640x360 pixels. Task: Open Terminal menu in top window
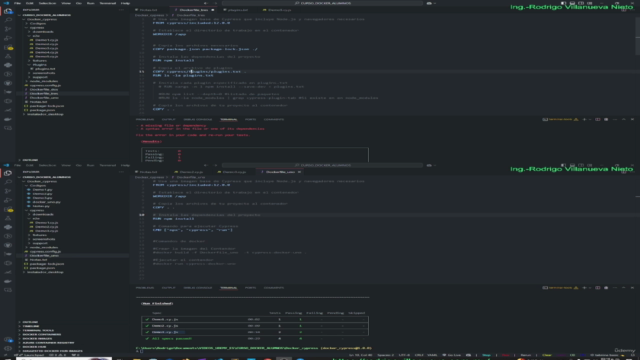tap(108, 3)
